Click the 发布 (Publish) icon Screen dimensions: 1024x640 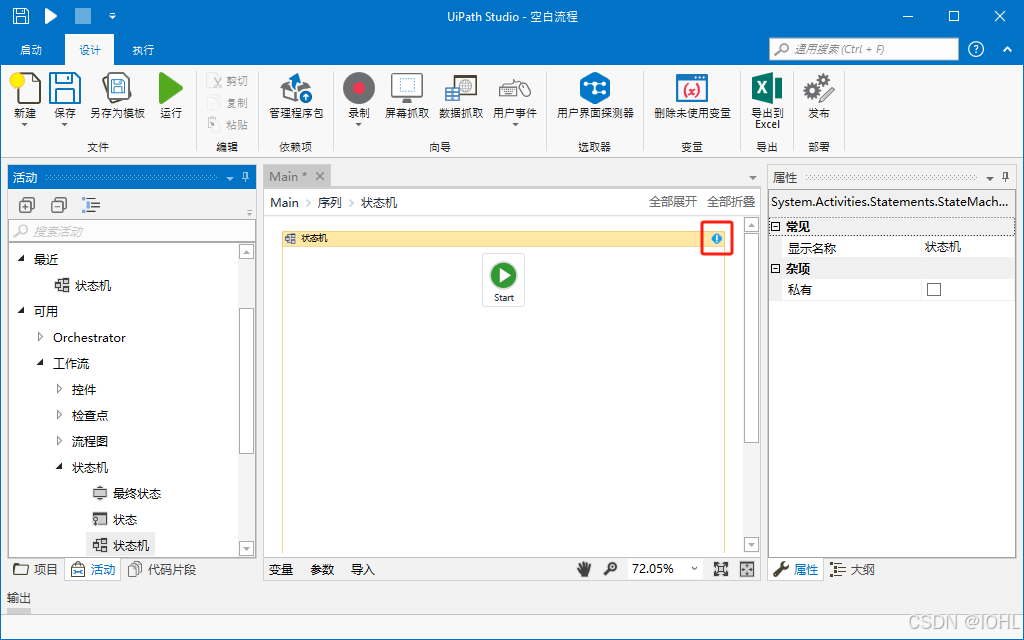pyautogui.click(x=818, y=88)
